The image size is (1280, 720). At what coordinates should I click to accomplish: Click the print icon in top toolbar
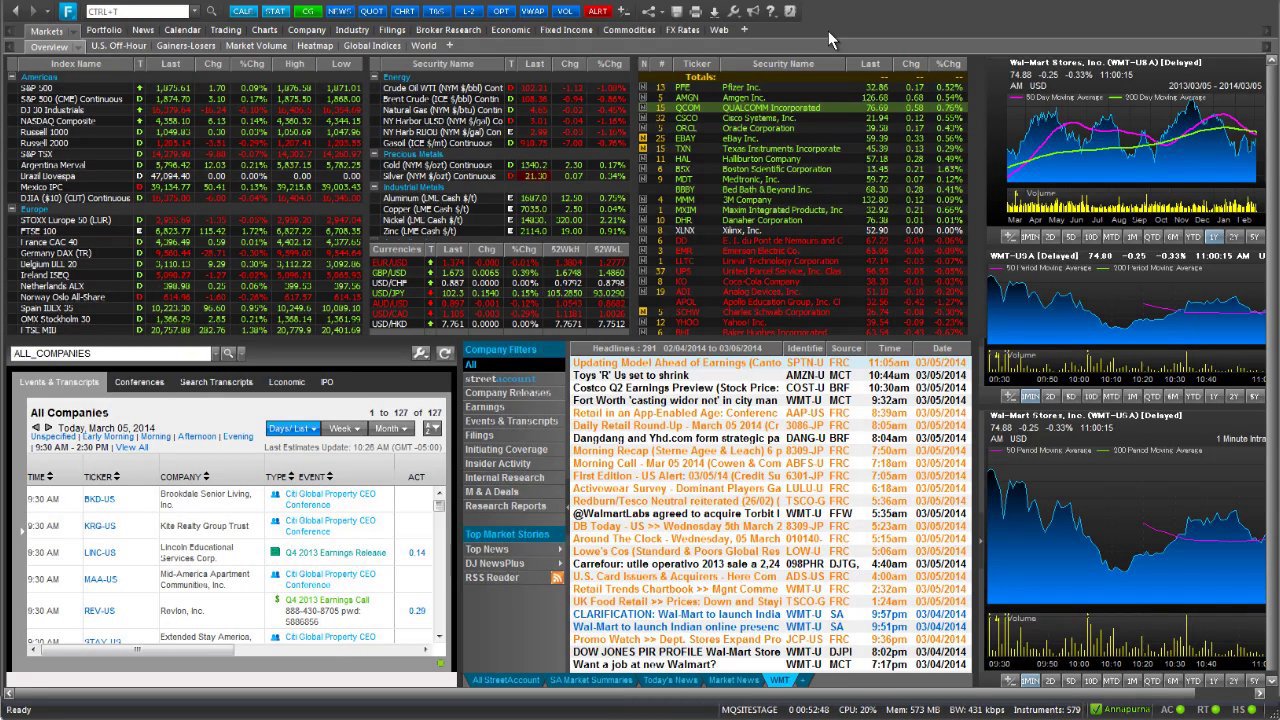(x=695, y=12)
